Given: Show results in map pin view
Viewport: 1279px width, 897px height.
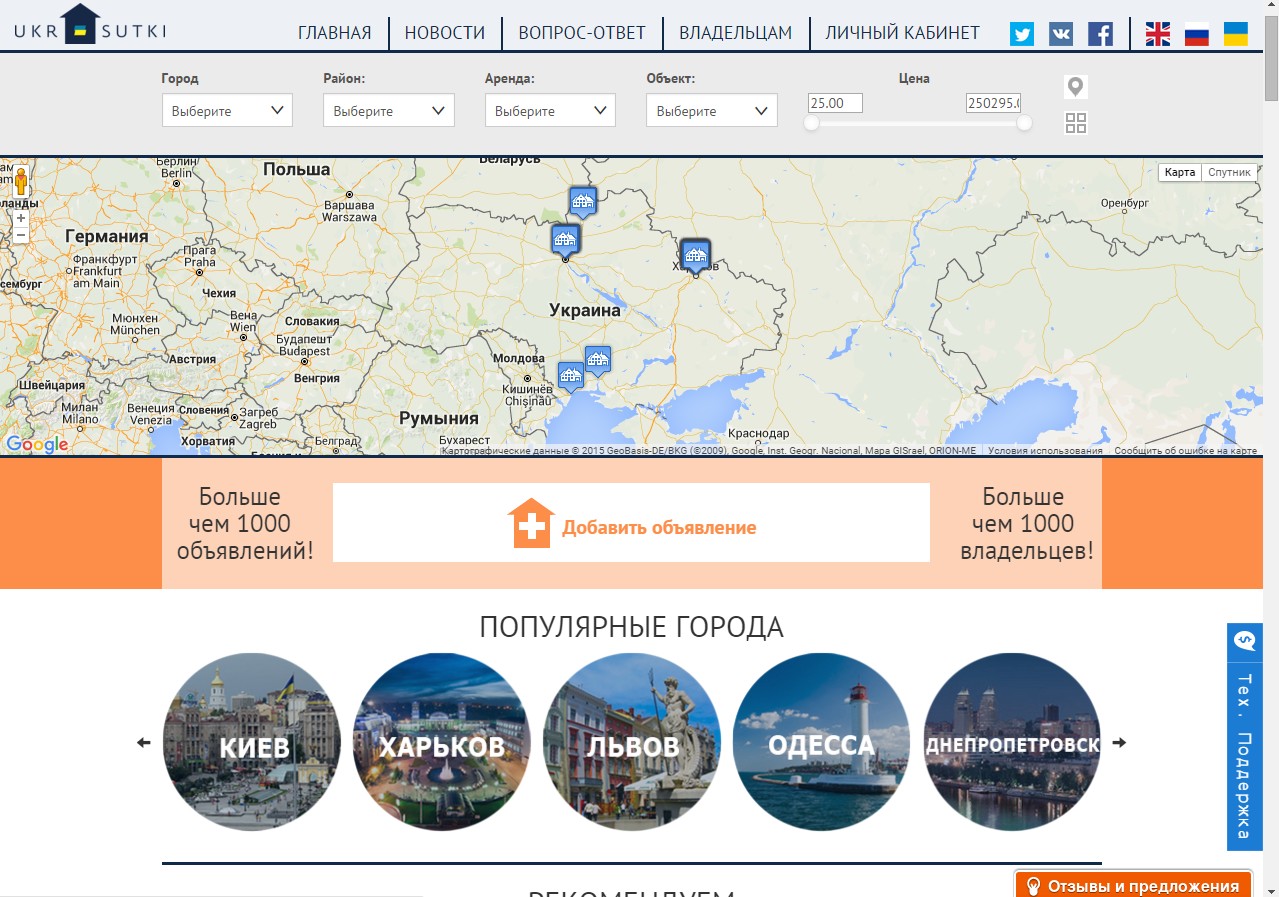Looking at the screenshot, I should (x=1075, y=87).
